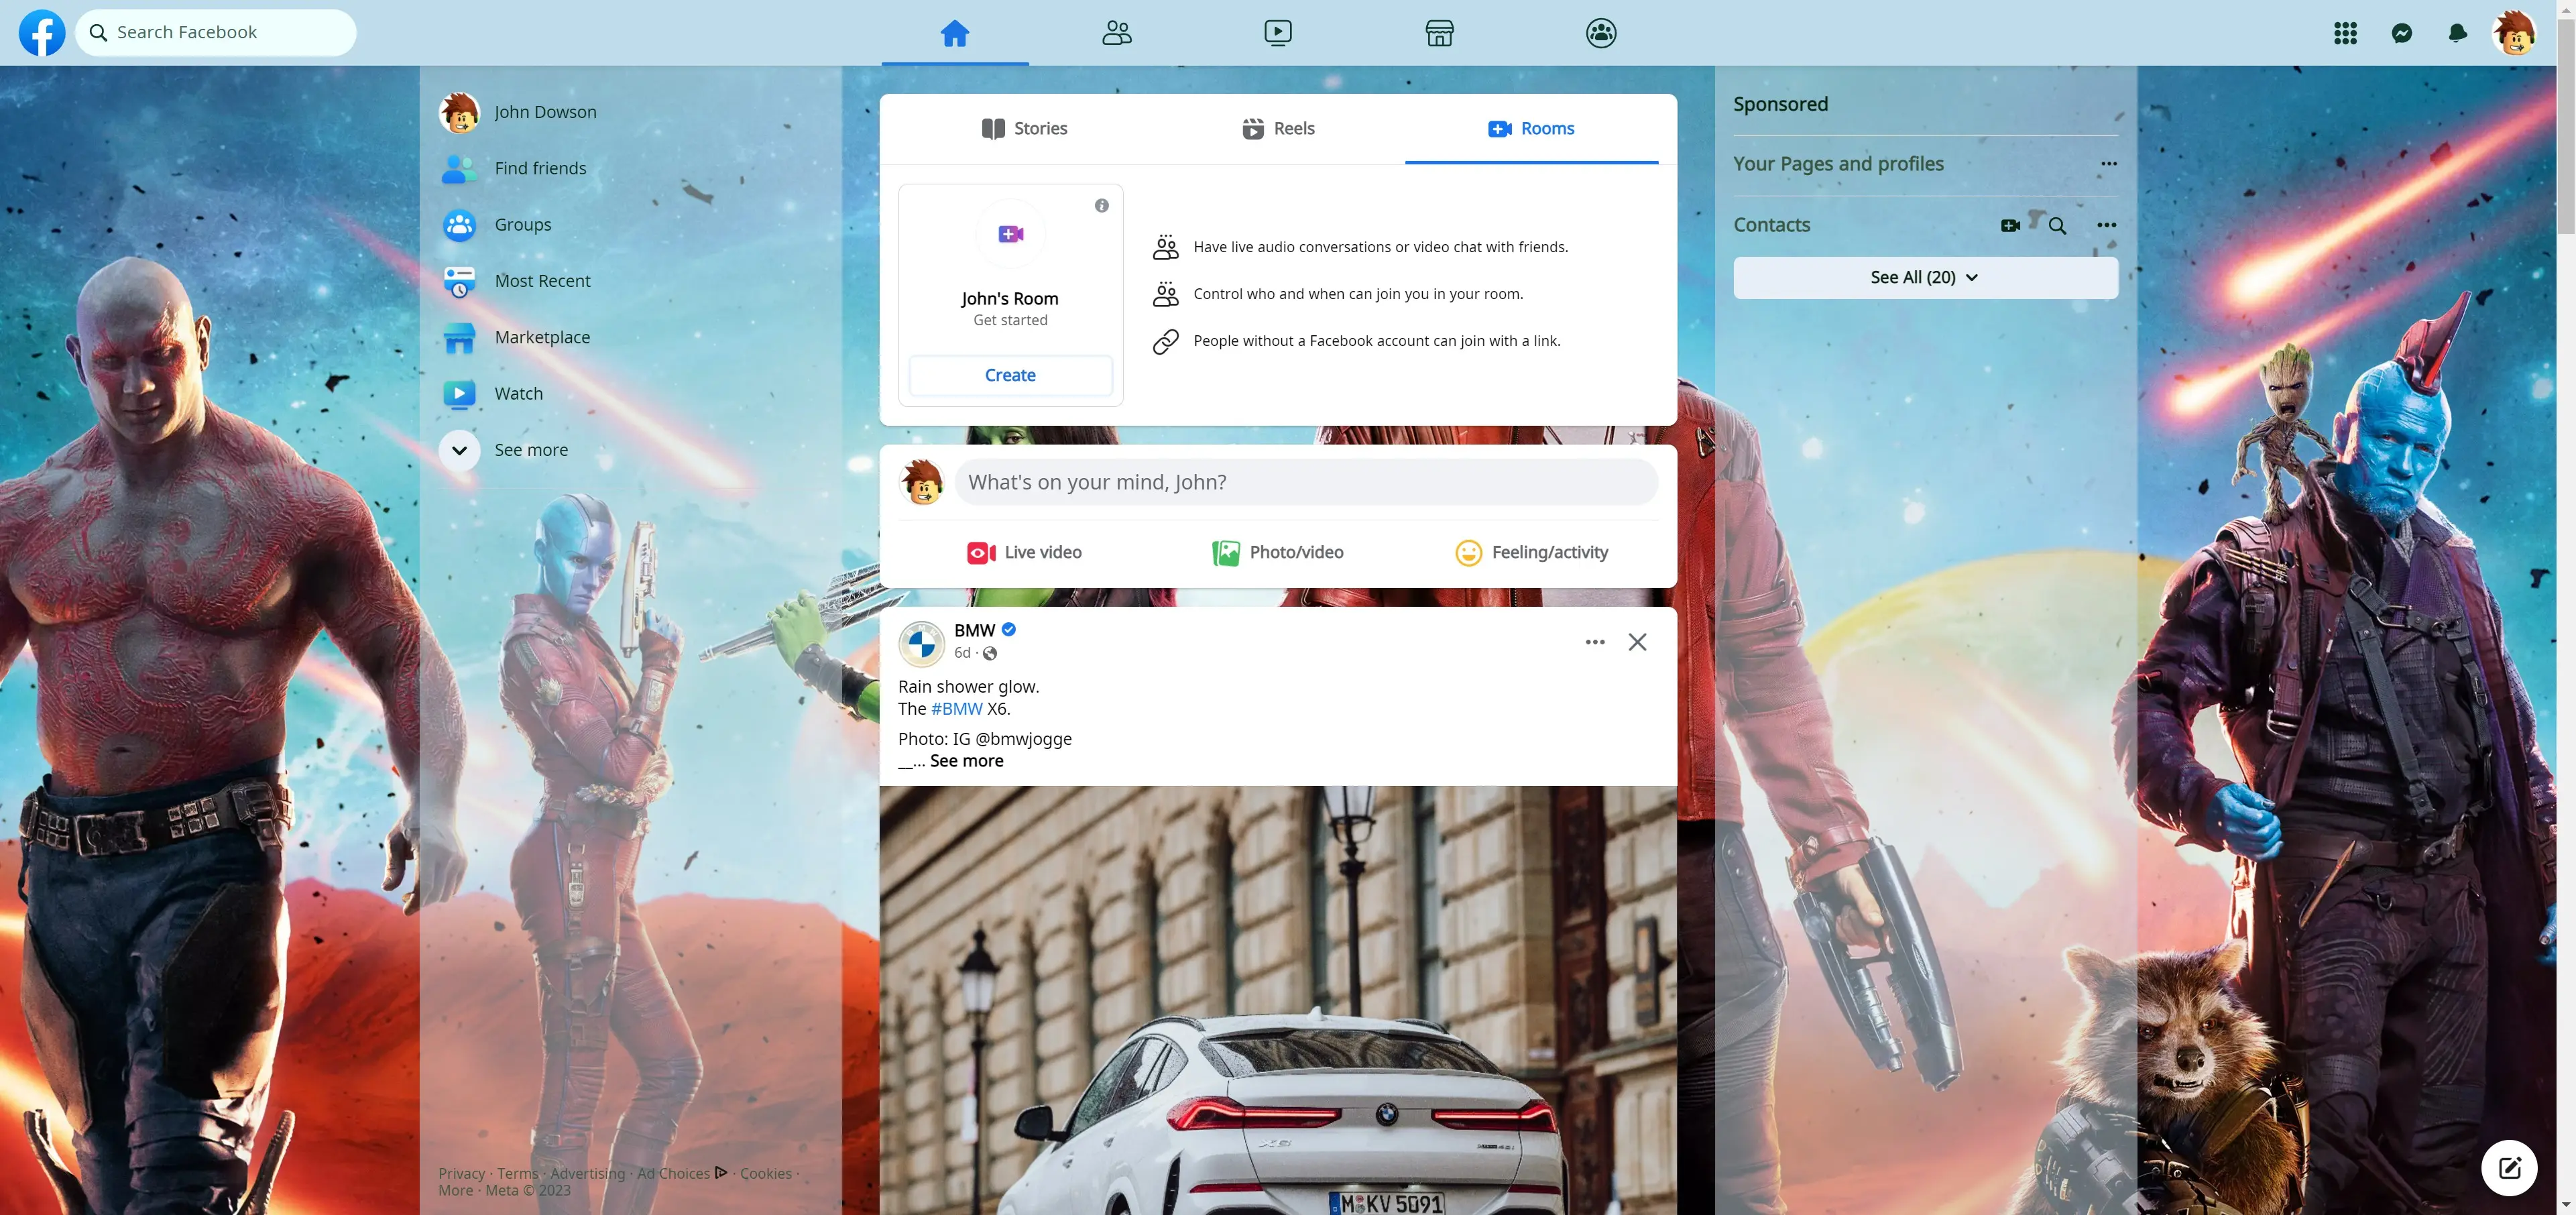Click the new message compose button
Screen dimensions: 2576x1215
(x=2508, y=1167)
